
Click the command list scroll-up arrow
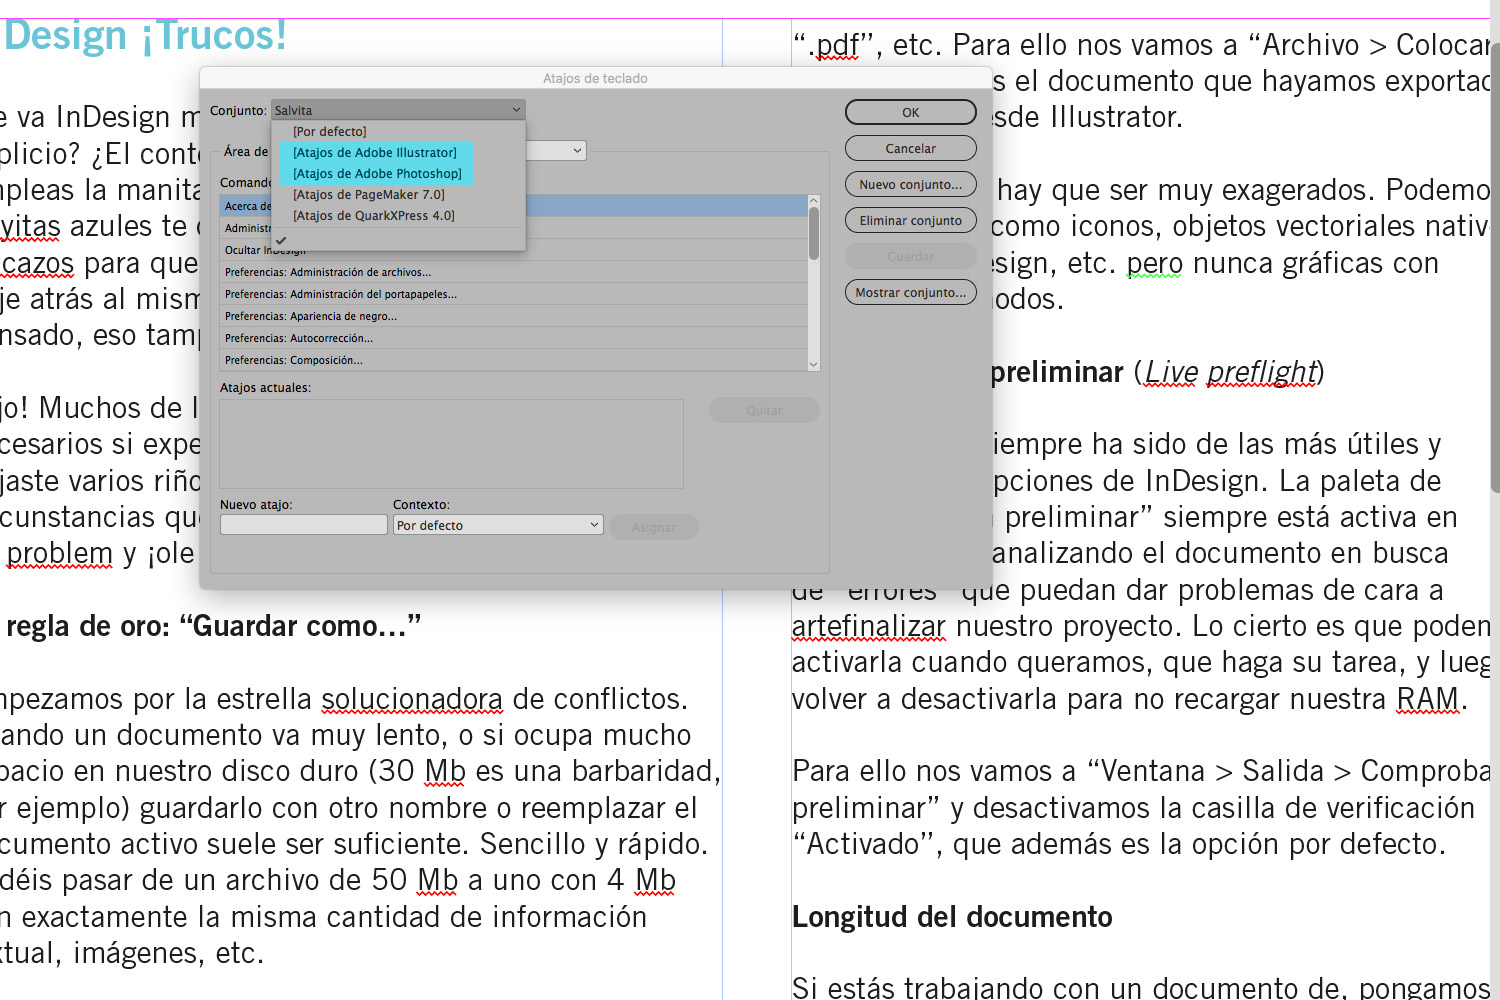click(x=814, y=201)
